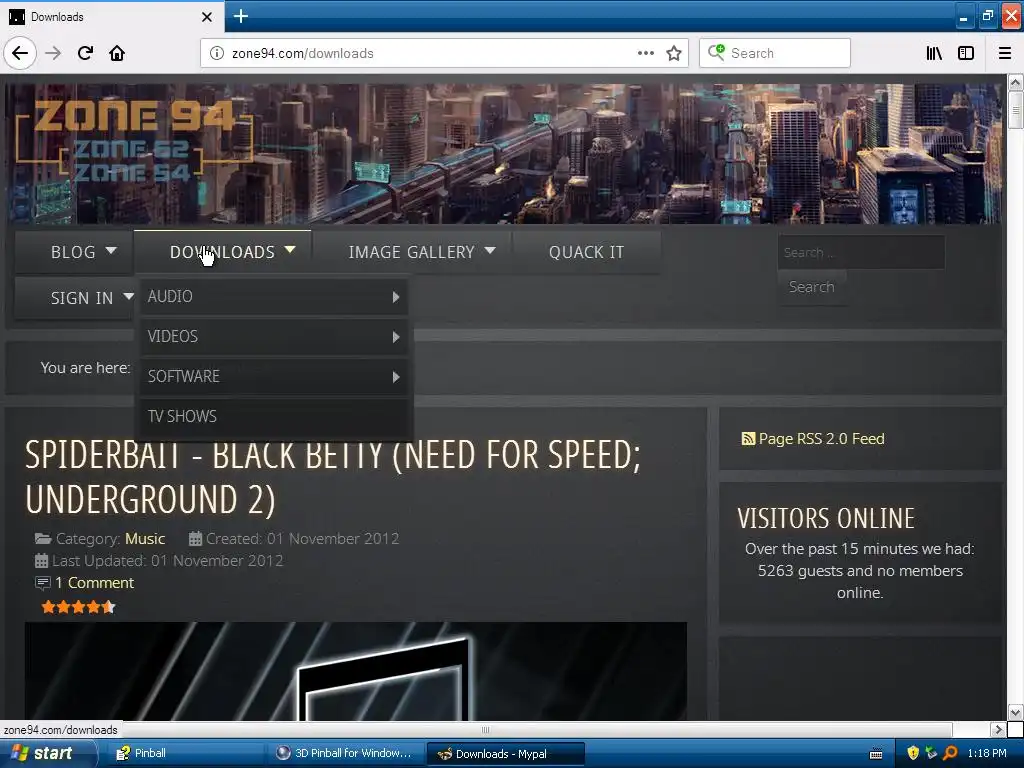
Task: Open the Page RSS 2.0 Feed link
Action: 821,439
